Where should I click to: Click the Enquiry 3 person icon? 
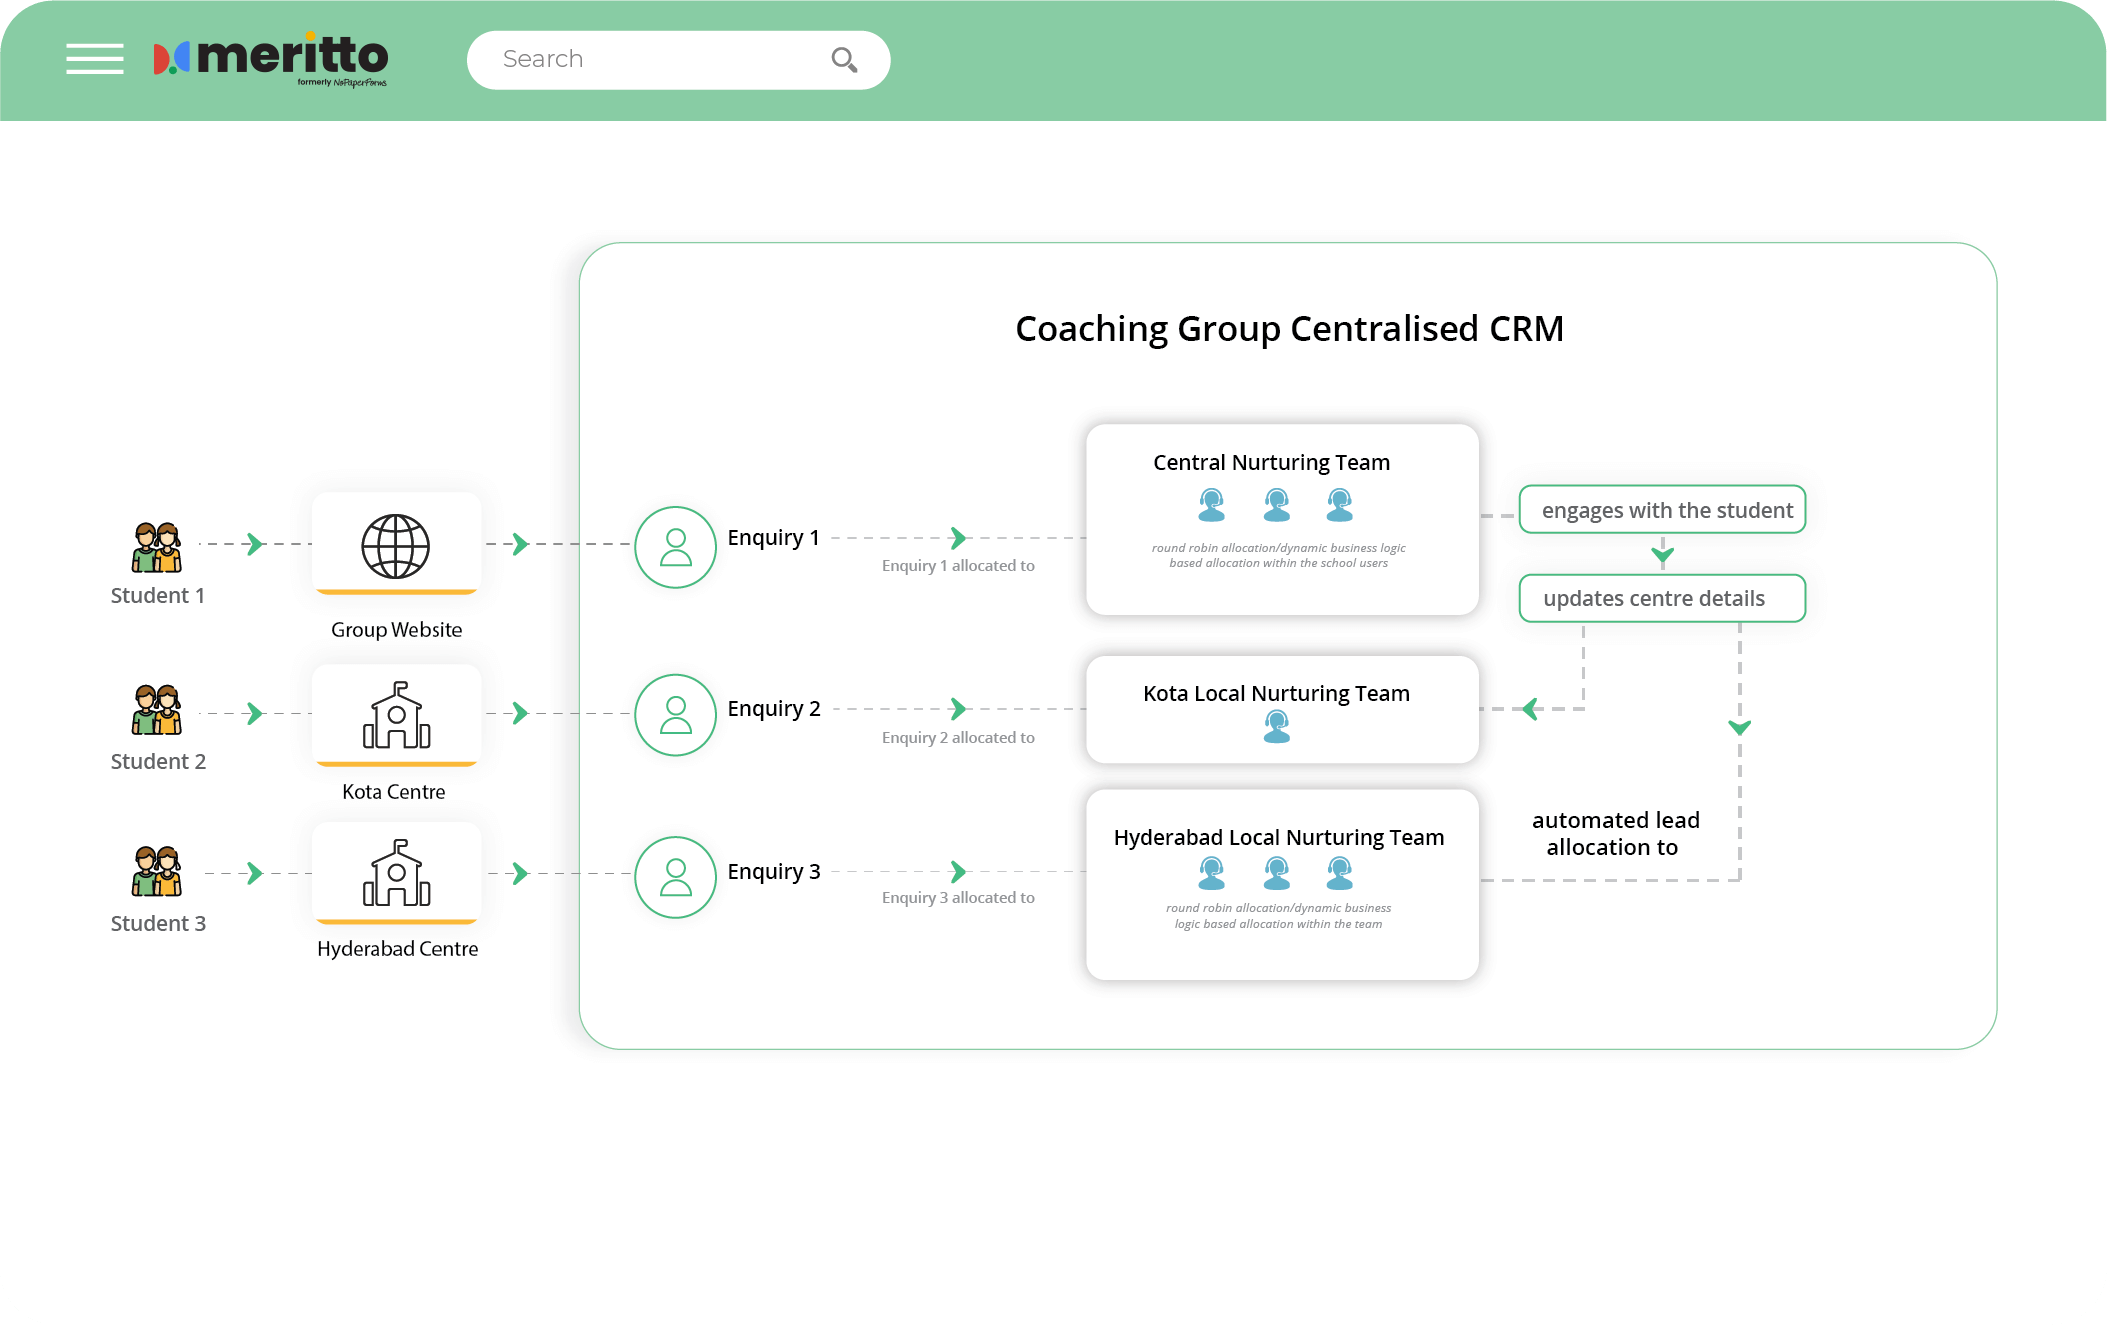pyautogui.click(x=674, y=877)
